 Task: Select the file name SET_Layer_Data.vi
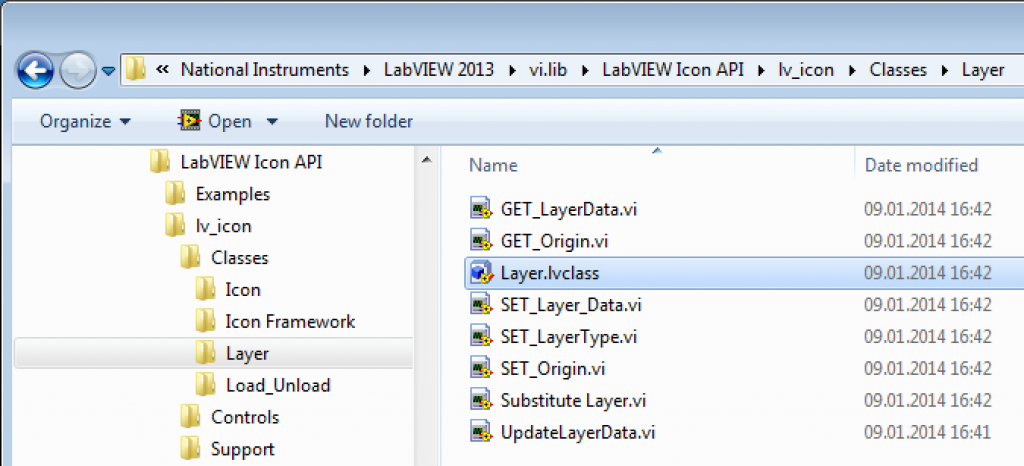(x=571, y=305)
